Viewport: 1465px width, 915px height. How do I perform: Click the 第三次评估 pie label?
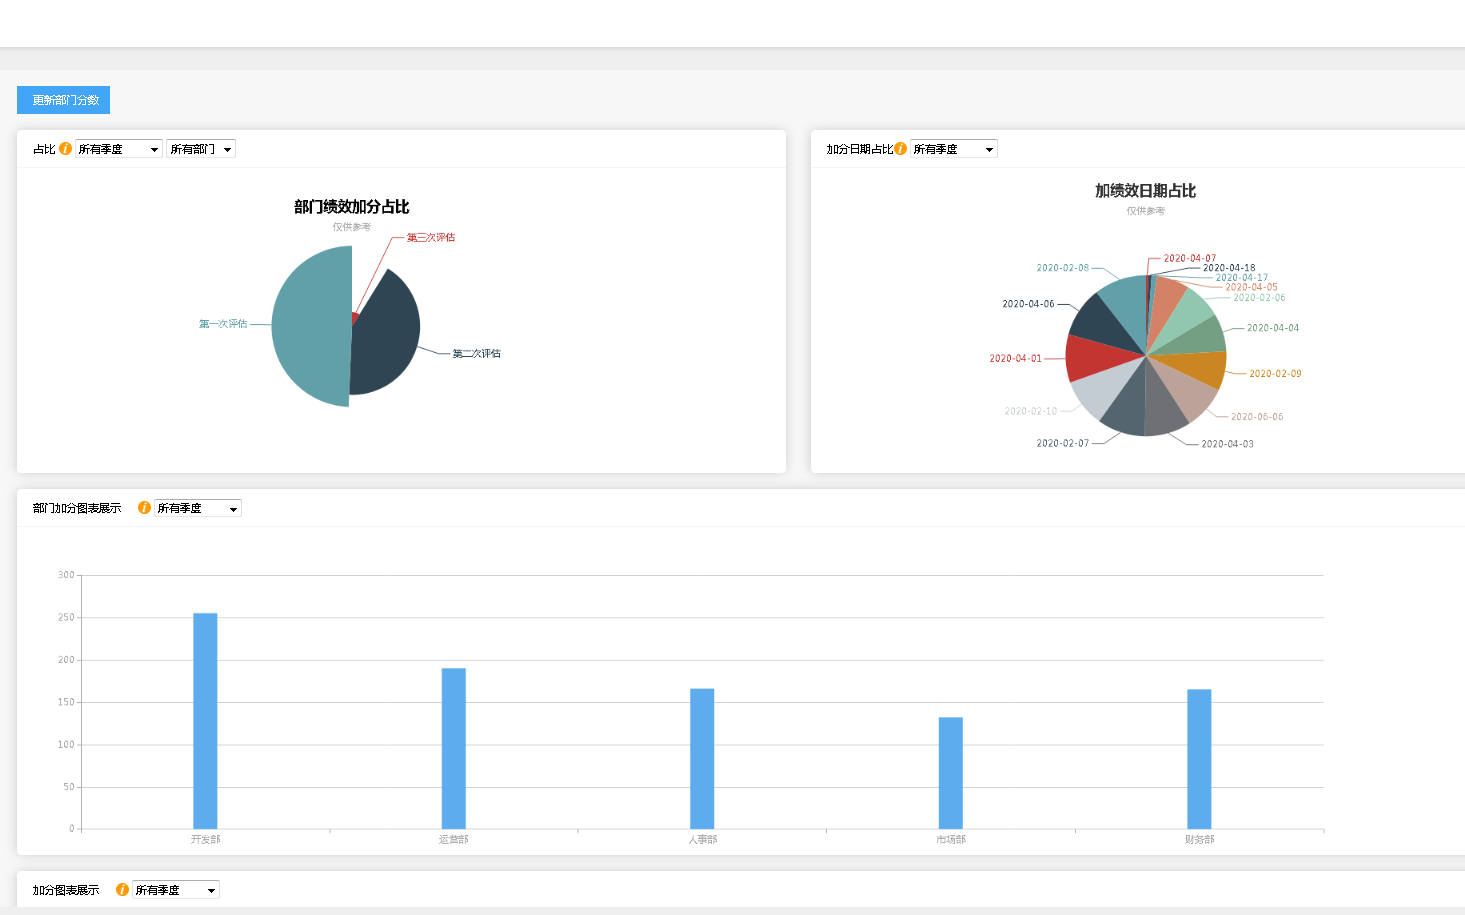click(x=431, y=237)
